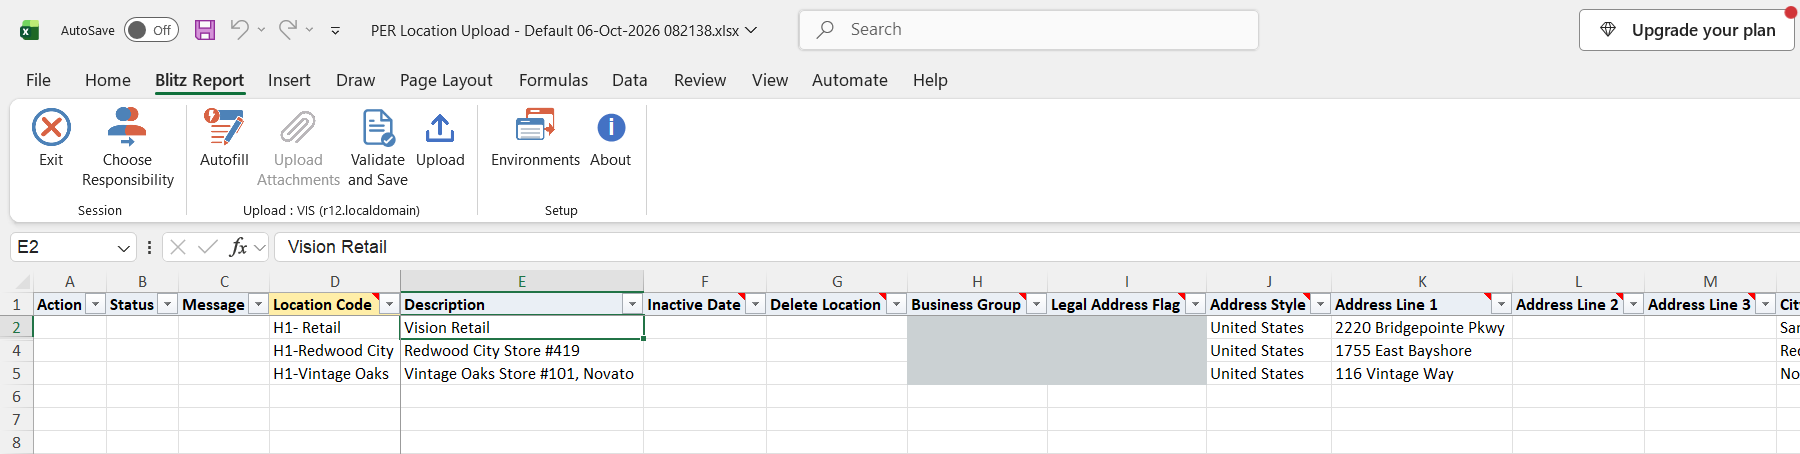Viewport: 1800px width, 454px height.
Task: Switch to the Formulas tab
Action: click(x=553, y=80)
